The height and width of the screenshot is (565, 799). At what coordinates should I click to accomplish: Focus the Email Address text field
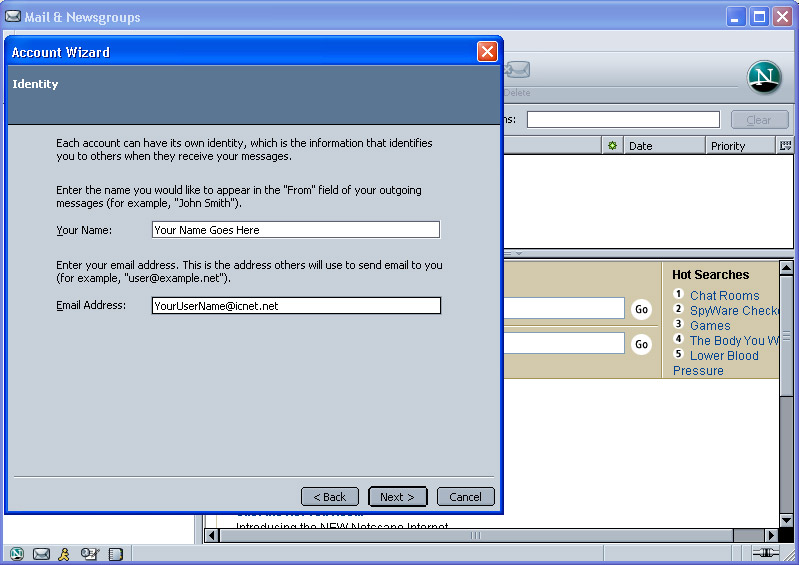pyautogui.click(x=296, y=306)
